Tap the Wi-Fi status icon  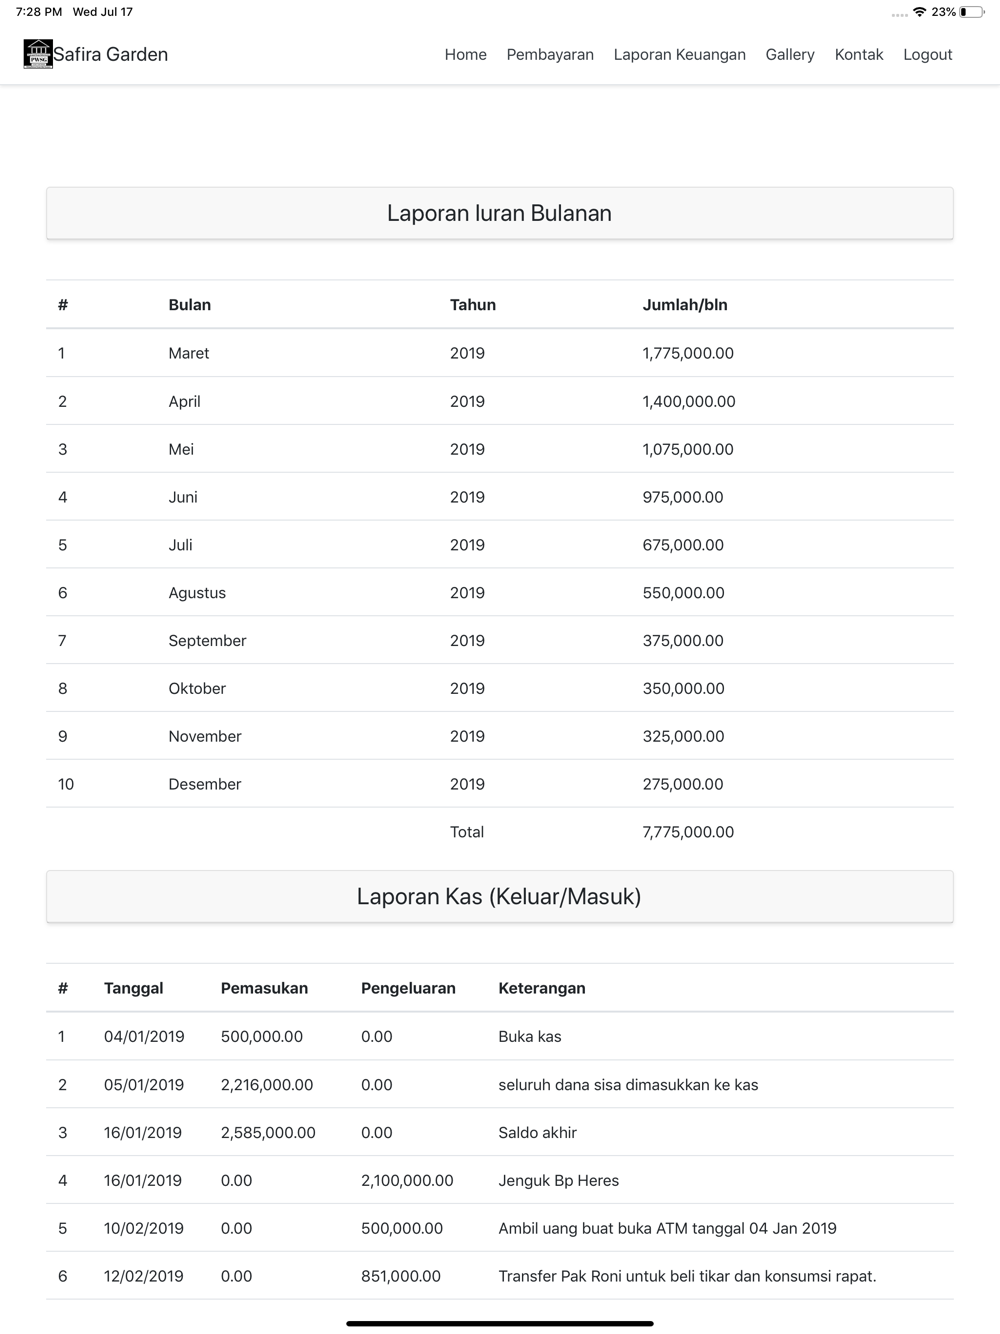tap(919, 12)
